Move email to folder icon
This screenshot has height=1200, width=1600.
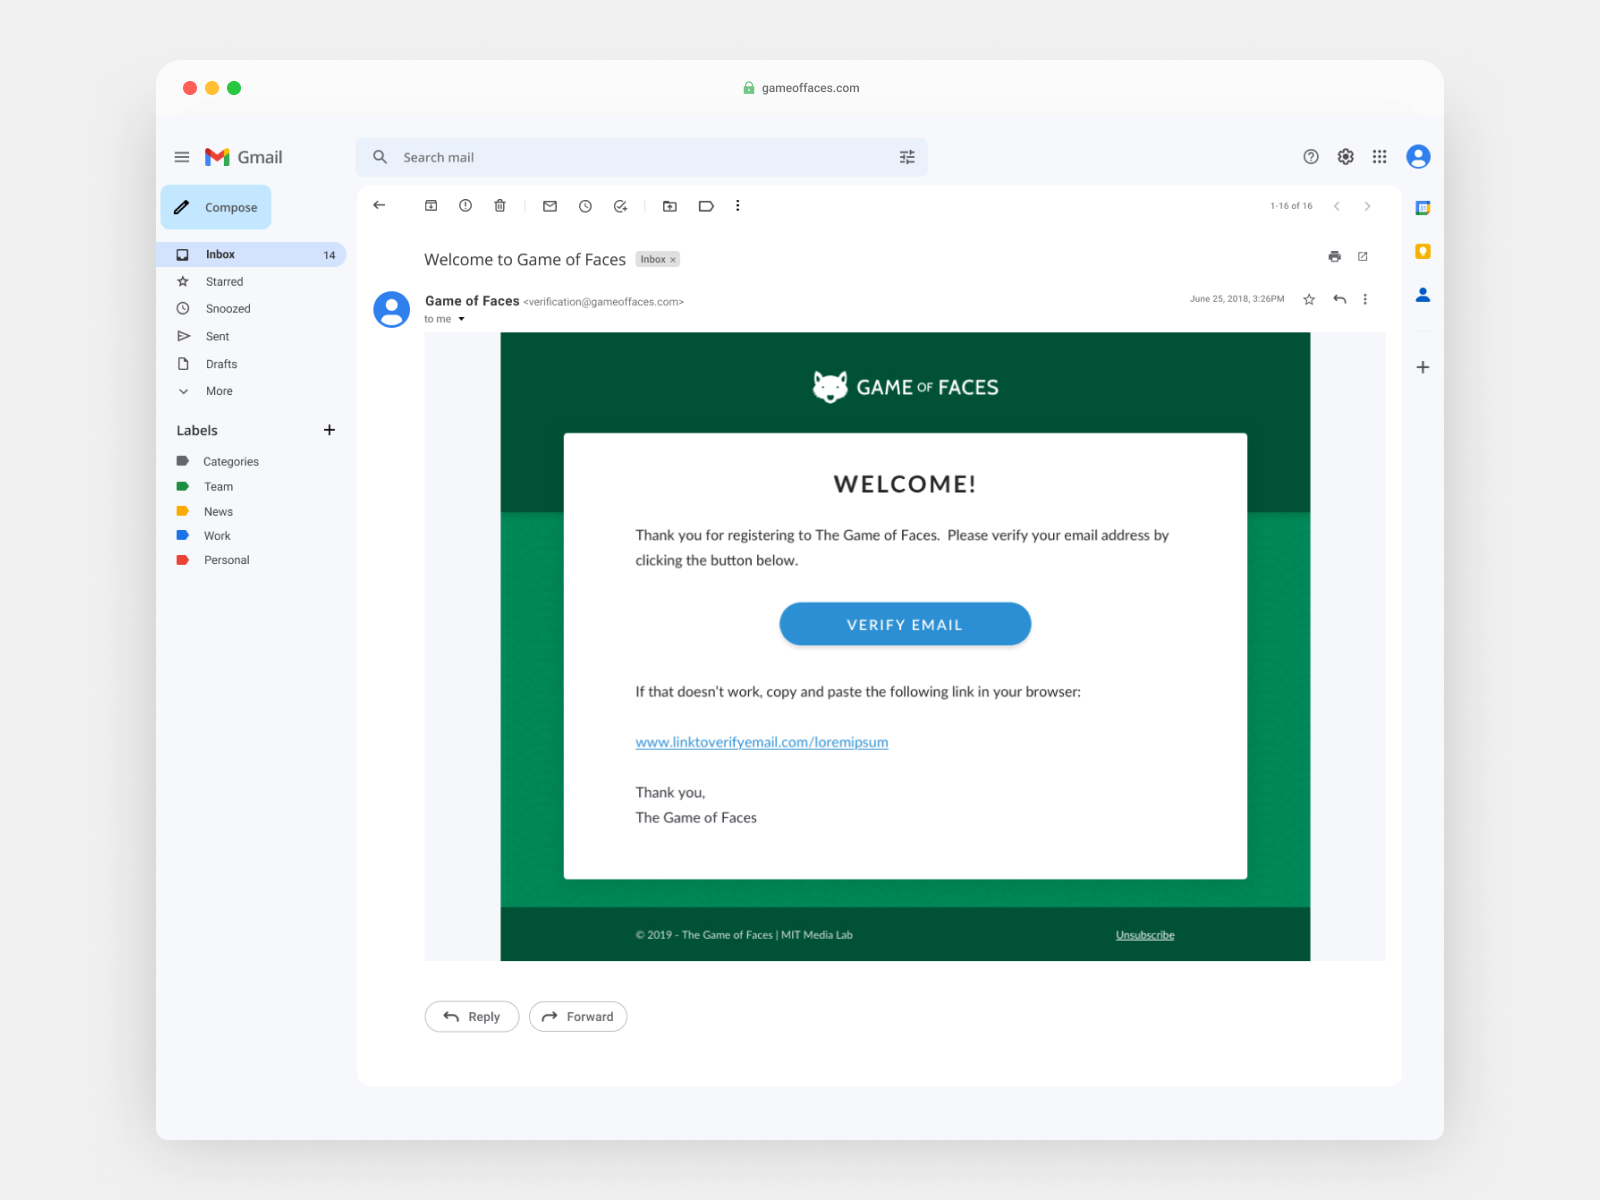[x=670, y=206]
